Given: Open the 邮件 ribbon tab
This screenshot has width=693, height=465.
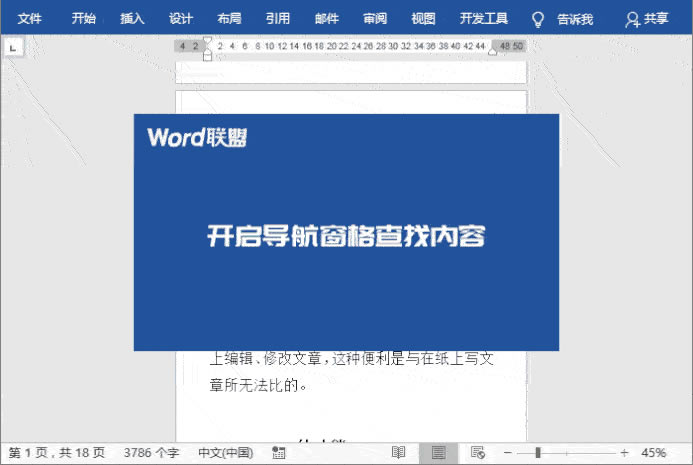Looking at the screenshot, I should pyautogui.click(x=327, y=19).
